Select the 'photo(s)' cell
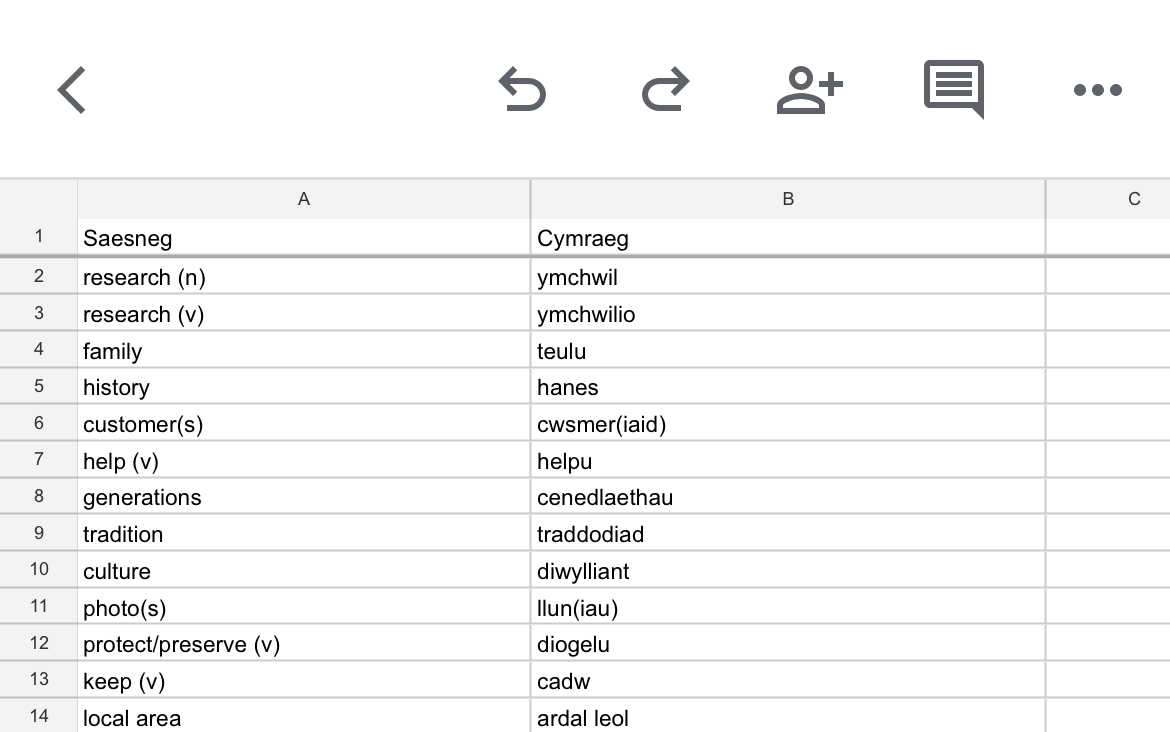The image size is (1170, 732). click(304, 606)
